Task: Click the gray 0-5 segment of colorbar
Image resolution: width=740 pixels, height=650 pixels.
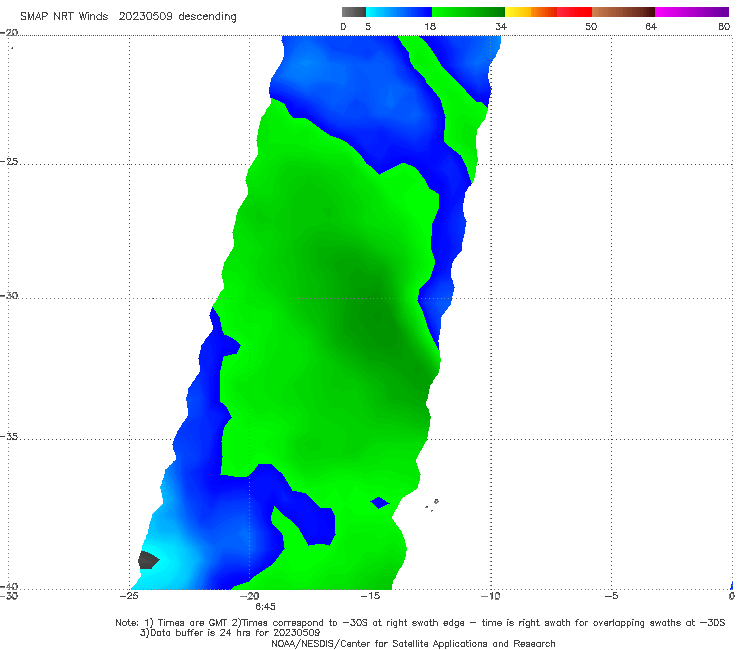Action: pos(354,12)
